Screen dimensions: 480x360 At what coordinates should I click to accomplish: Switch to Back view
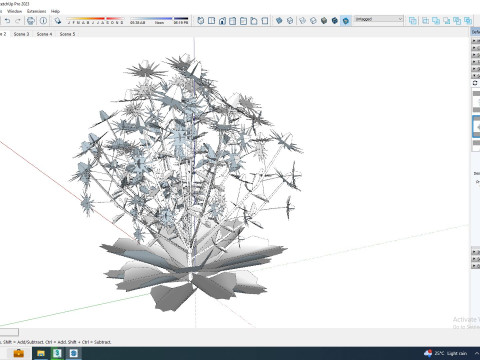[x=243, y=21]
